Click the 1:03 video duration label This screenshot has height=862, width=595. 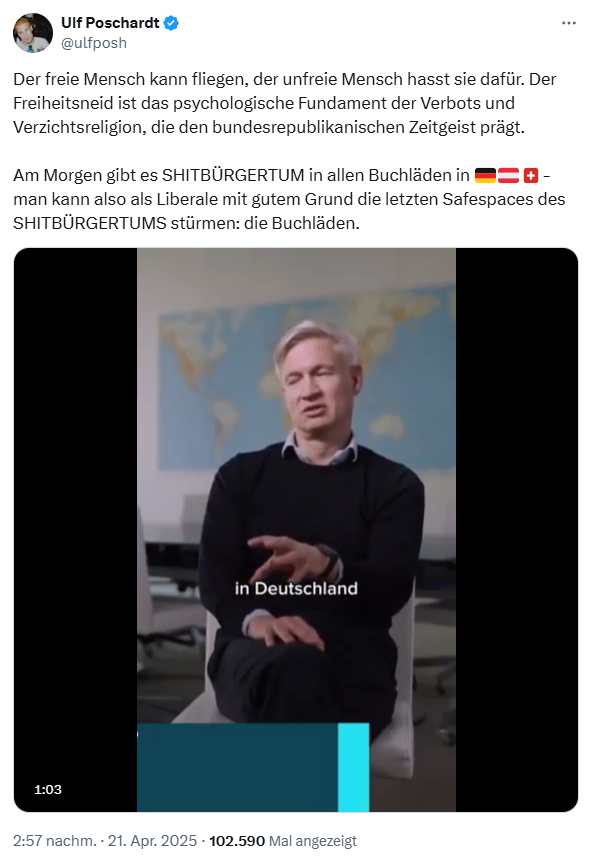tap(48, 790)
